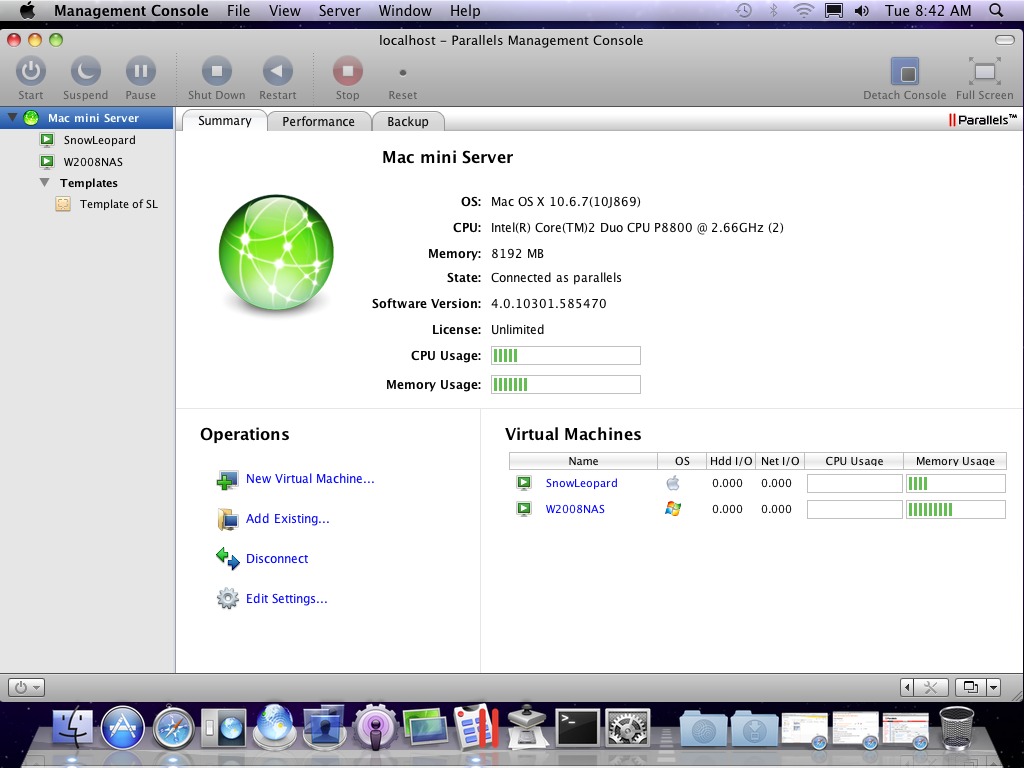The height and width of the screenshot is (768, 1024).
Task: Open Terminal from the Dock
Action: click(577, 726)
